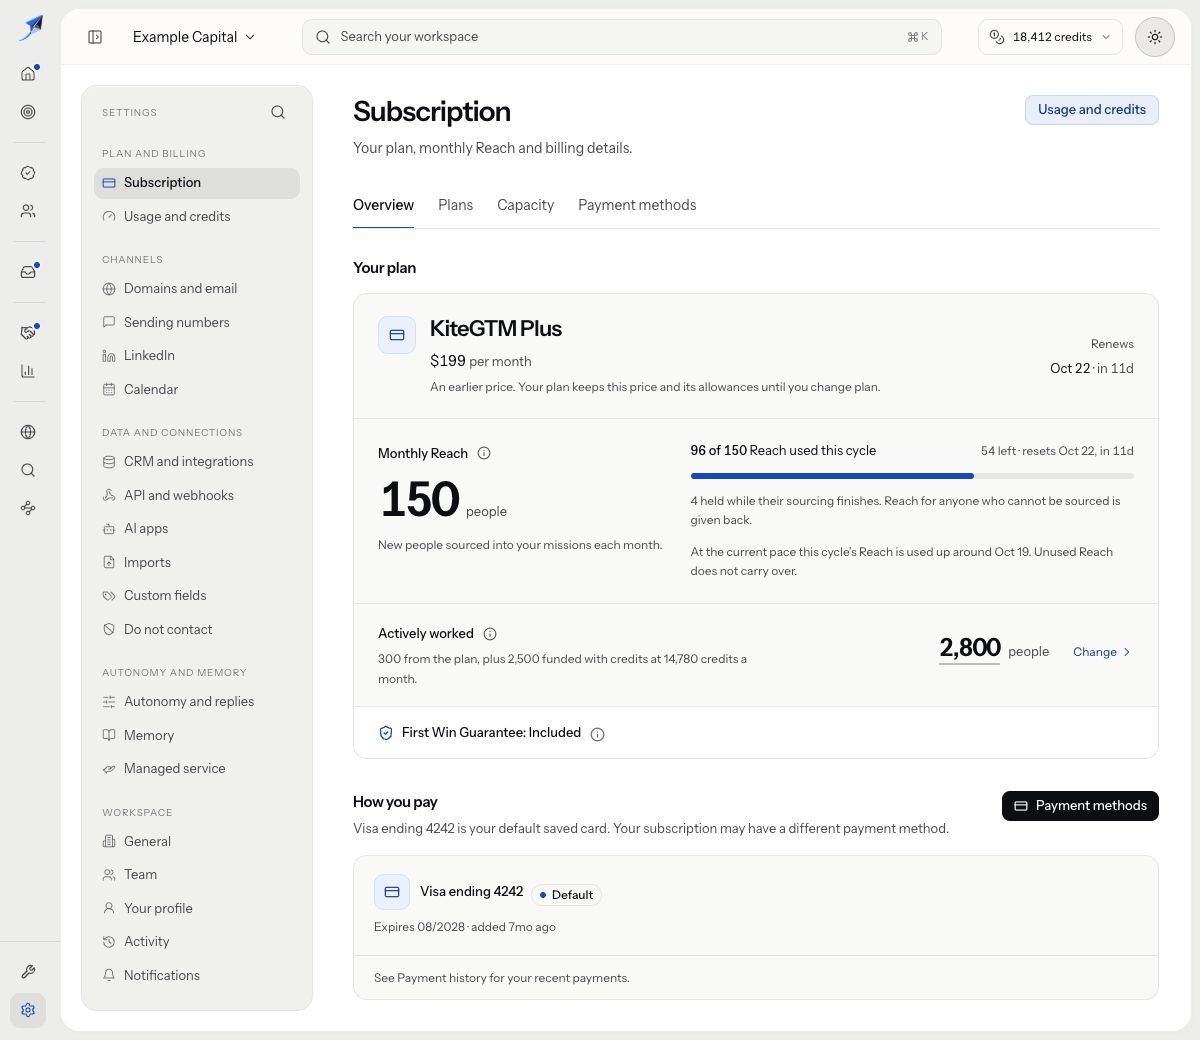Expand the 18,412 credits dropdown
This screenshot has width=1200, height=1040.
pyautogui.click(x=1051, y=37)
